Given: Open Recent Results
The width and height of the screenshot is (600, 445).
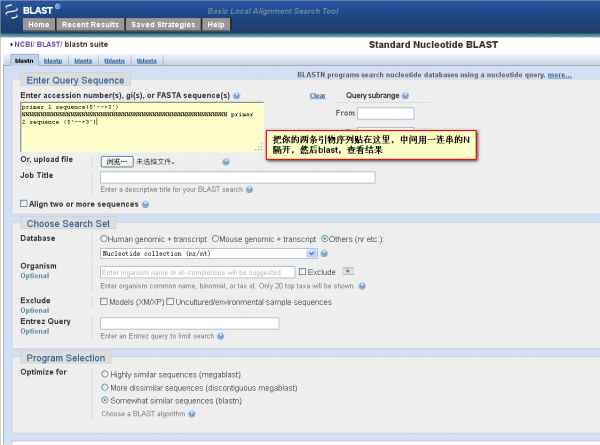Looking at the screenshot, I should click(x=90, y=24).
